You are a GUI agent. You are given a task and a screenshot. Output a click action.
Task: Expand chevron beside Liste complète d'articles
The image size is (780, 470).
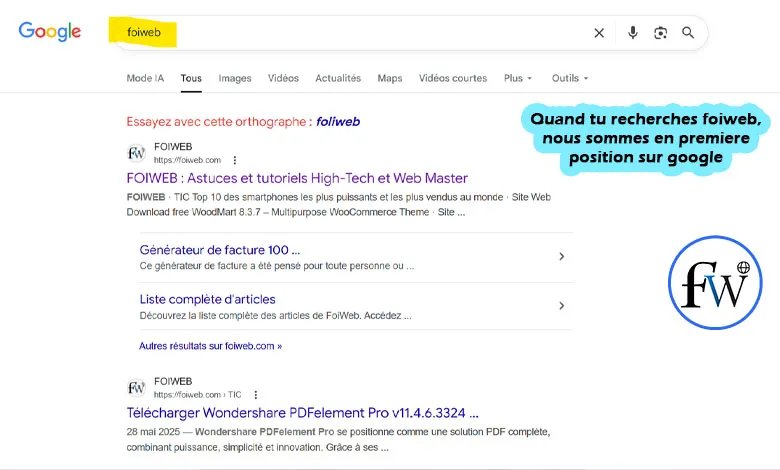pyautogui.click(x=561, y=306)
